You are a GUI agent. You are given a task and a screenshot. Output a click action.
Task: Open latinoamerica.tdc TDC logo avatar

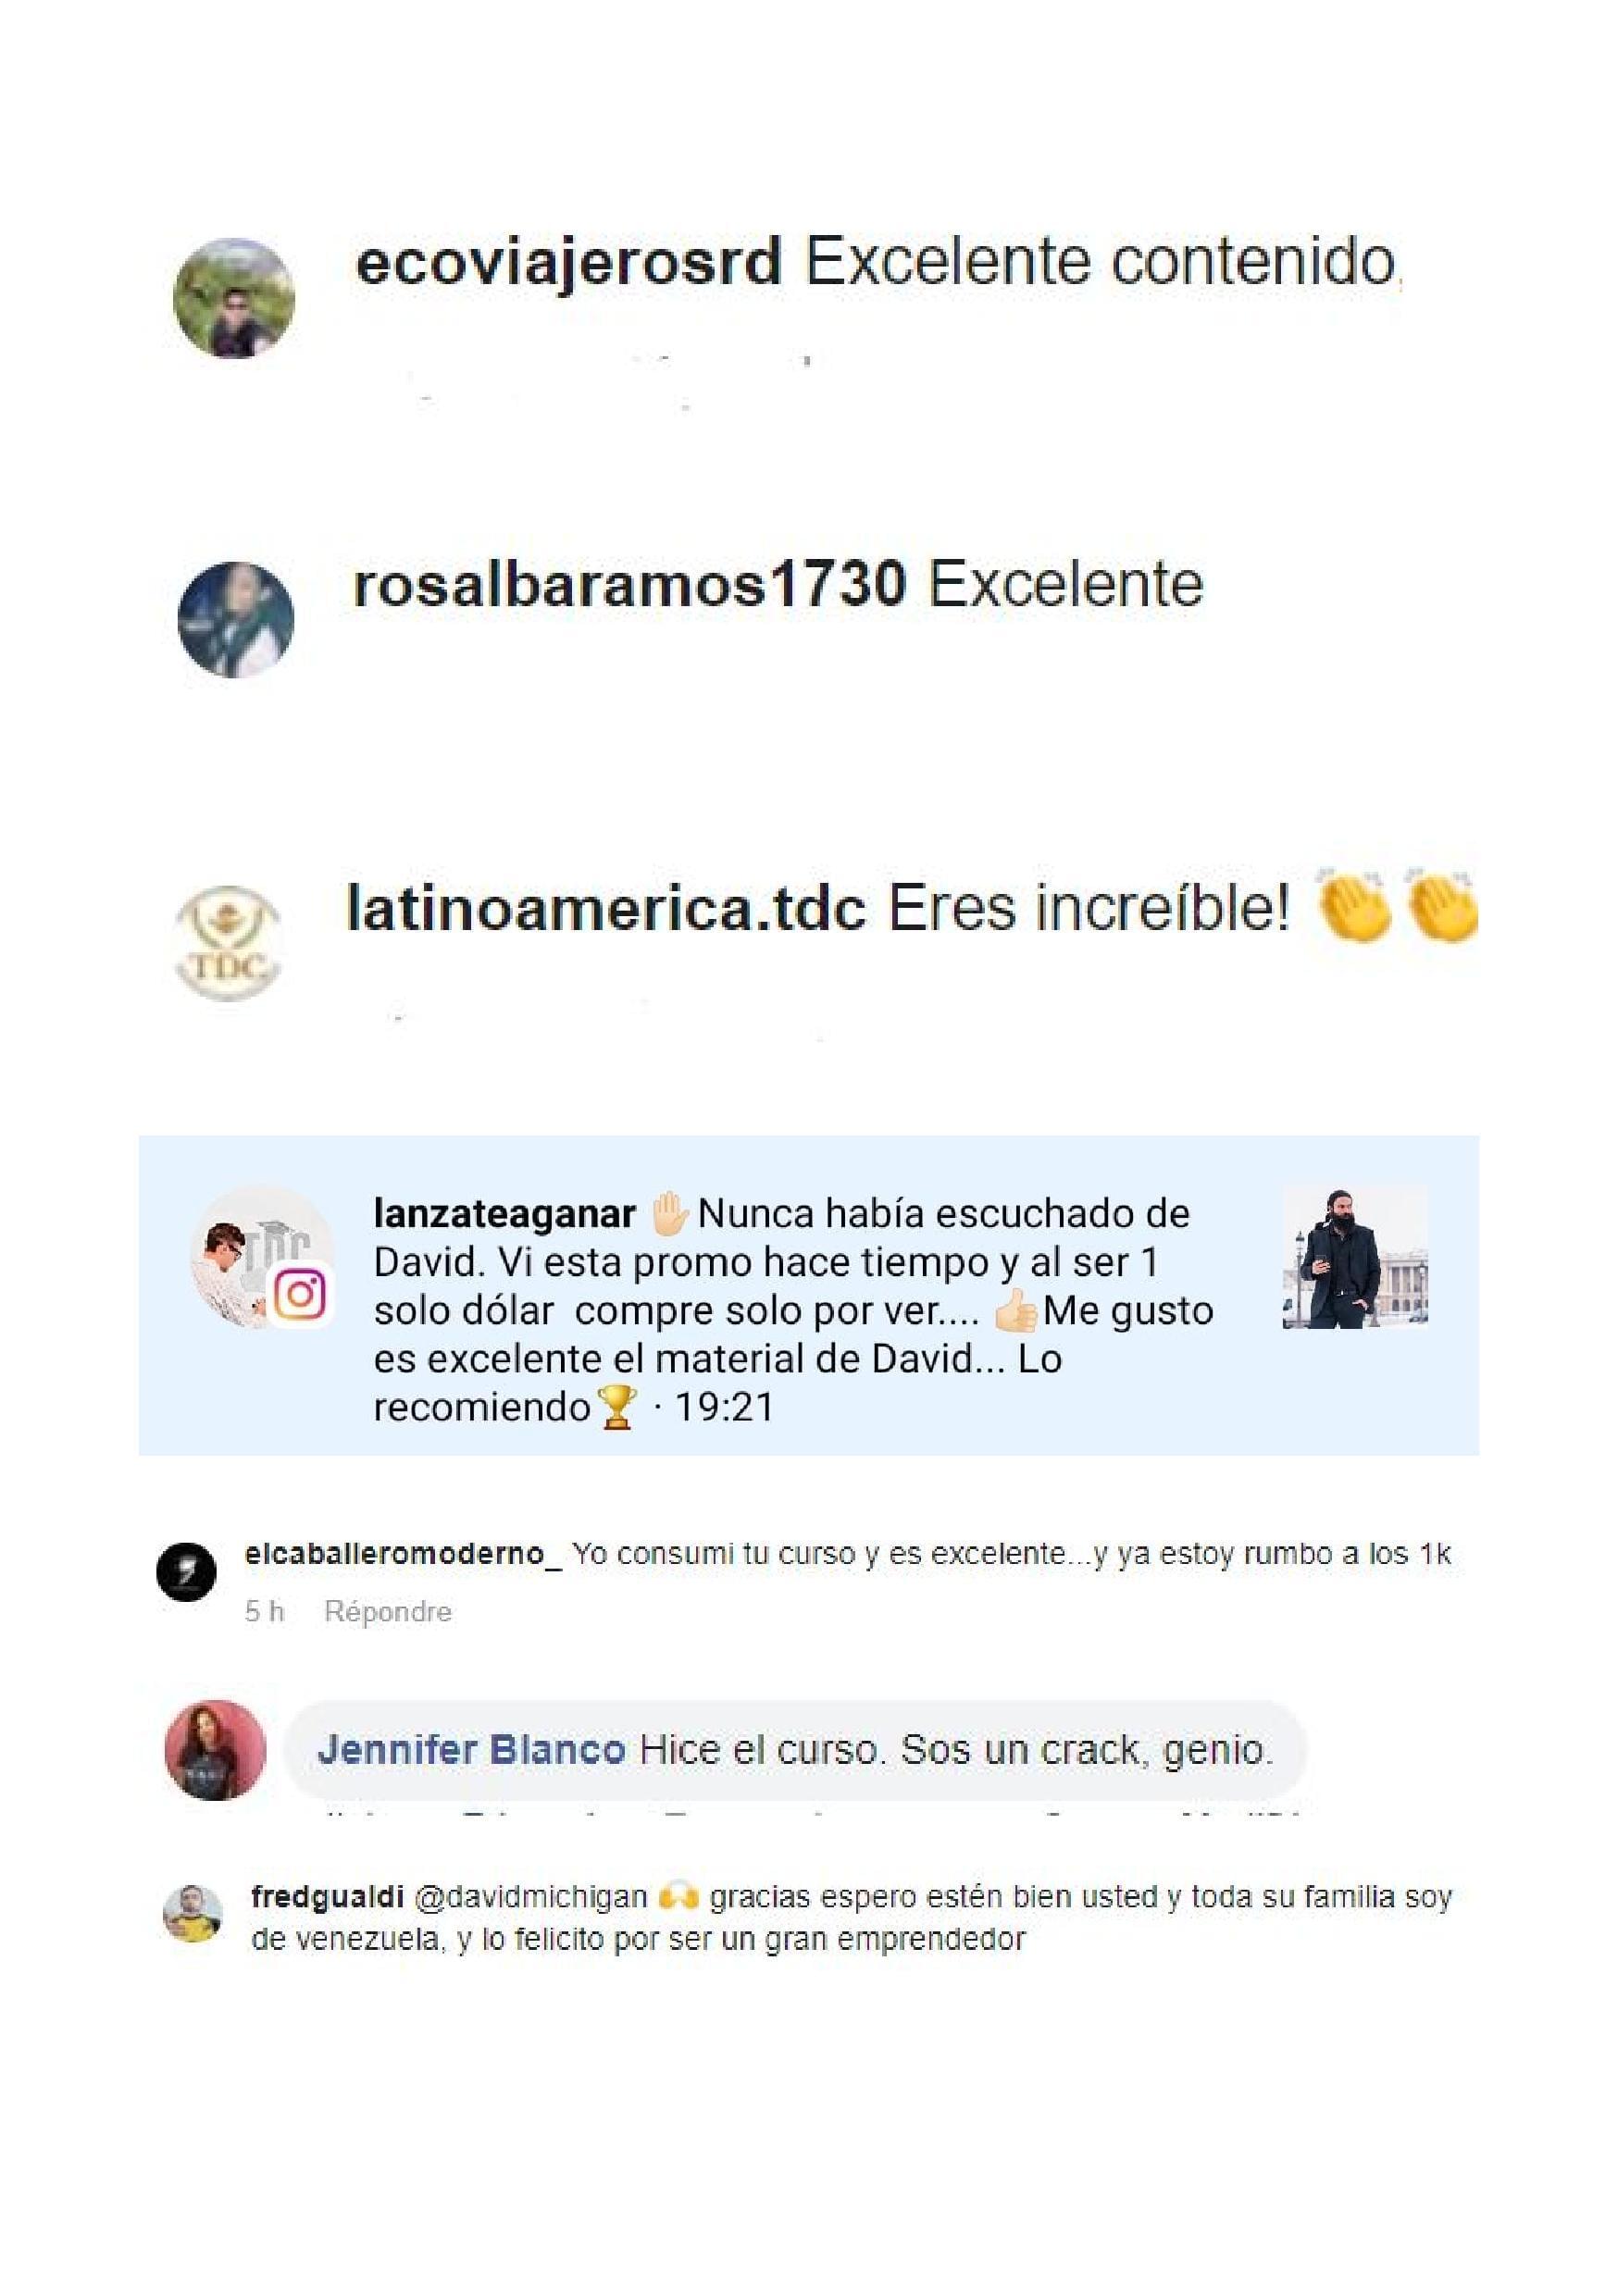tap(228, 942)
